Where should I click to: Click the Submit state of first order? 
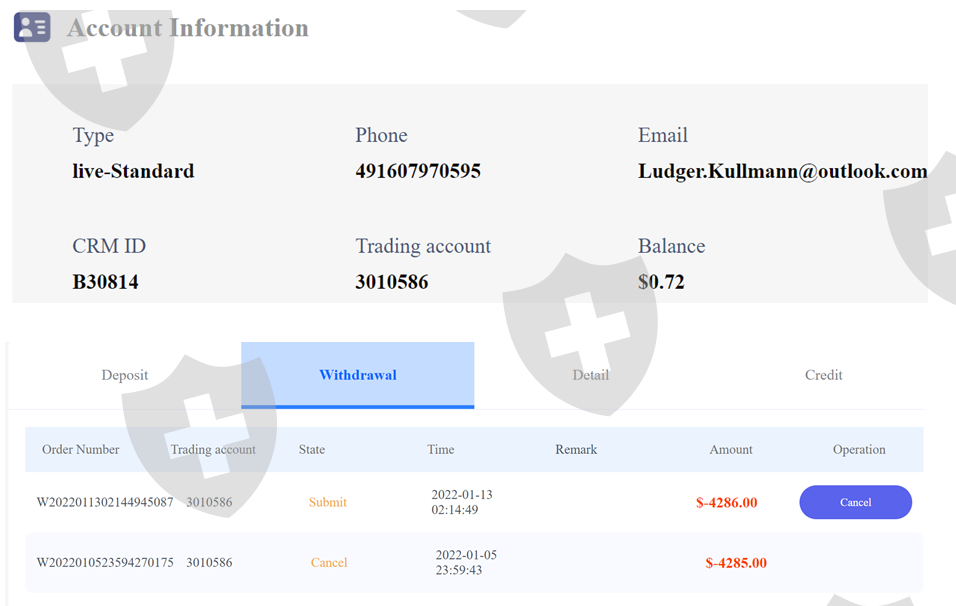(x=327, y=502)
